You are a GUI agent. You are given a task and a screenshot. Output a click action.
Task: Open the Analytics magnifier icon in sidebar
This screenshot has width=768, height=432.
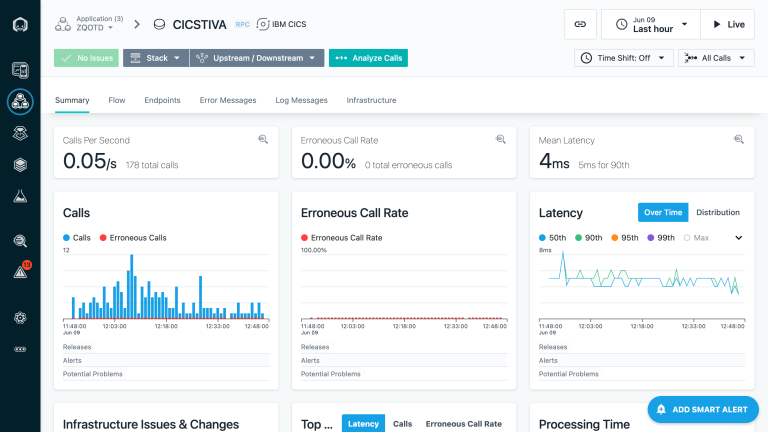click(x=20, y=240)
